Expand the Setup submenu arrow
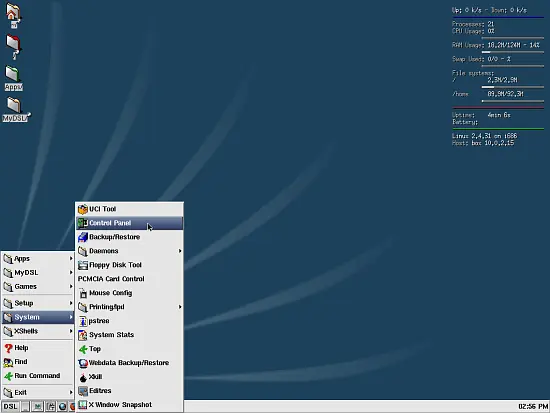The image size is (550, 413). [71, 303]
